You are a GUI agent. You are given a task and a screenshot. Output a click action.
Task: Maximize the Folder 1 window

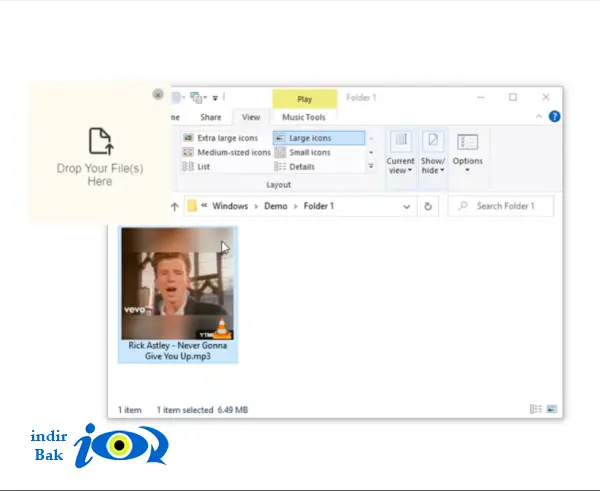coord(513,98)
